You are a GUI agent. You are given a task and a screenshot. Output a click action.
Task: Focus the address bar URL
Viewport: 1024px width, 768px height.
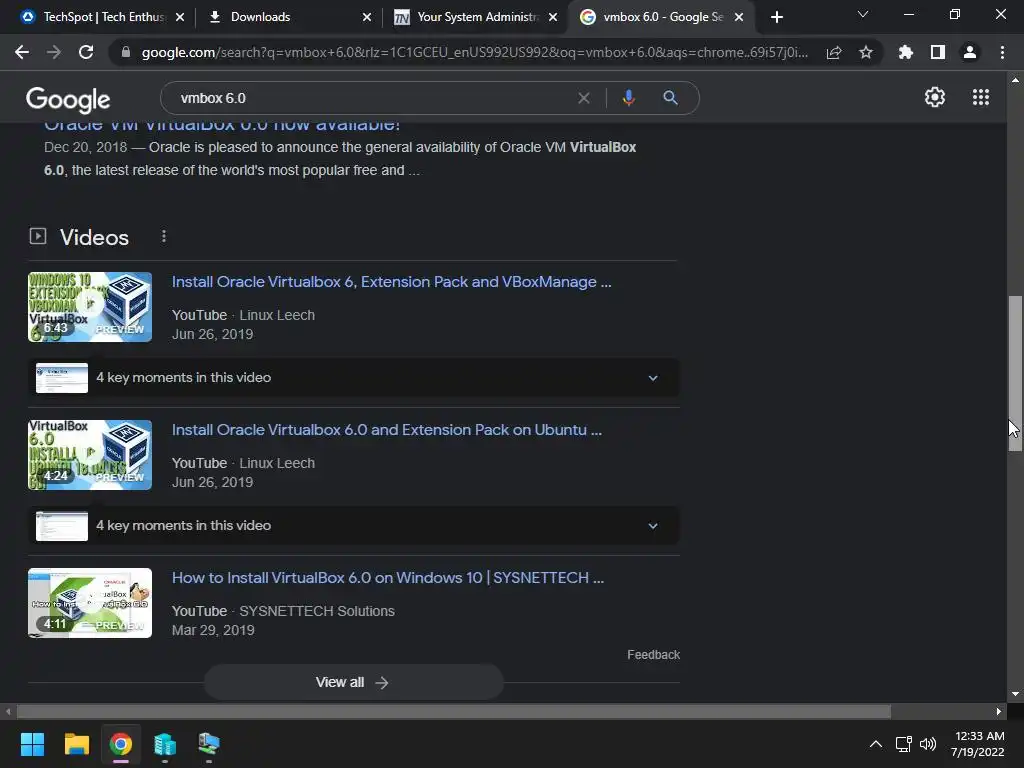(474, 52)
